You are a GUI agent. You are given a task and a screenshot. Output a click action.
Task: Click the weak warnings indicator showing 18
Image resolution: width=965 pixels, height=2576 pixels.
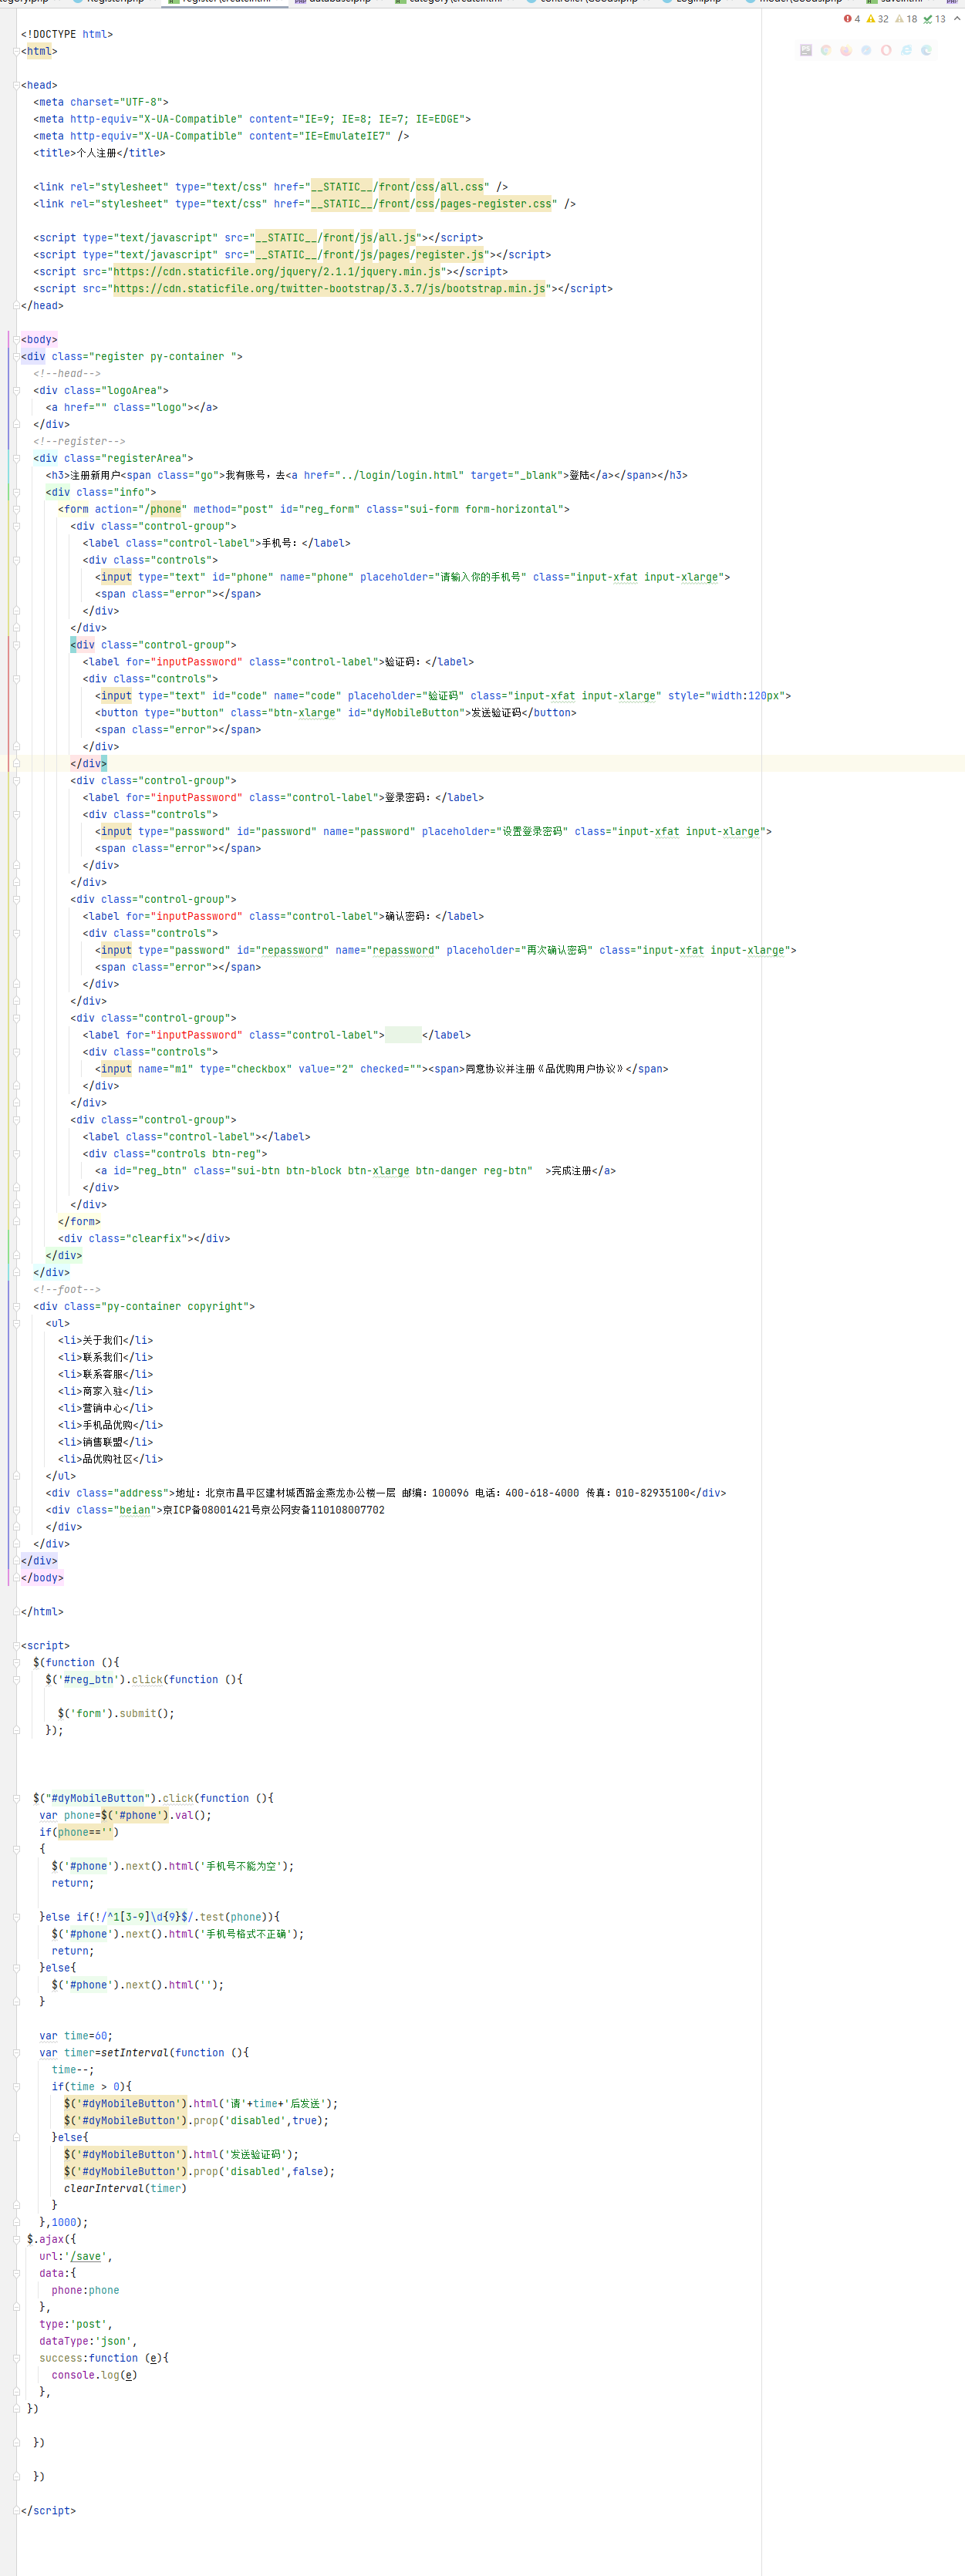[x=906, y=19]
